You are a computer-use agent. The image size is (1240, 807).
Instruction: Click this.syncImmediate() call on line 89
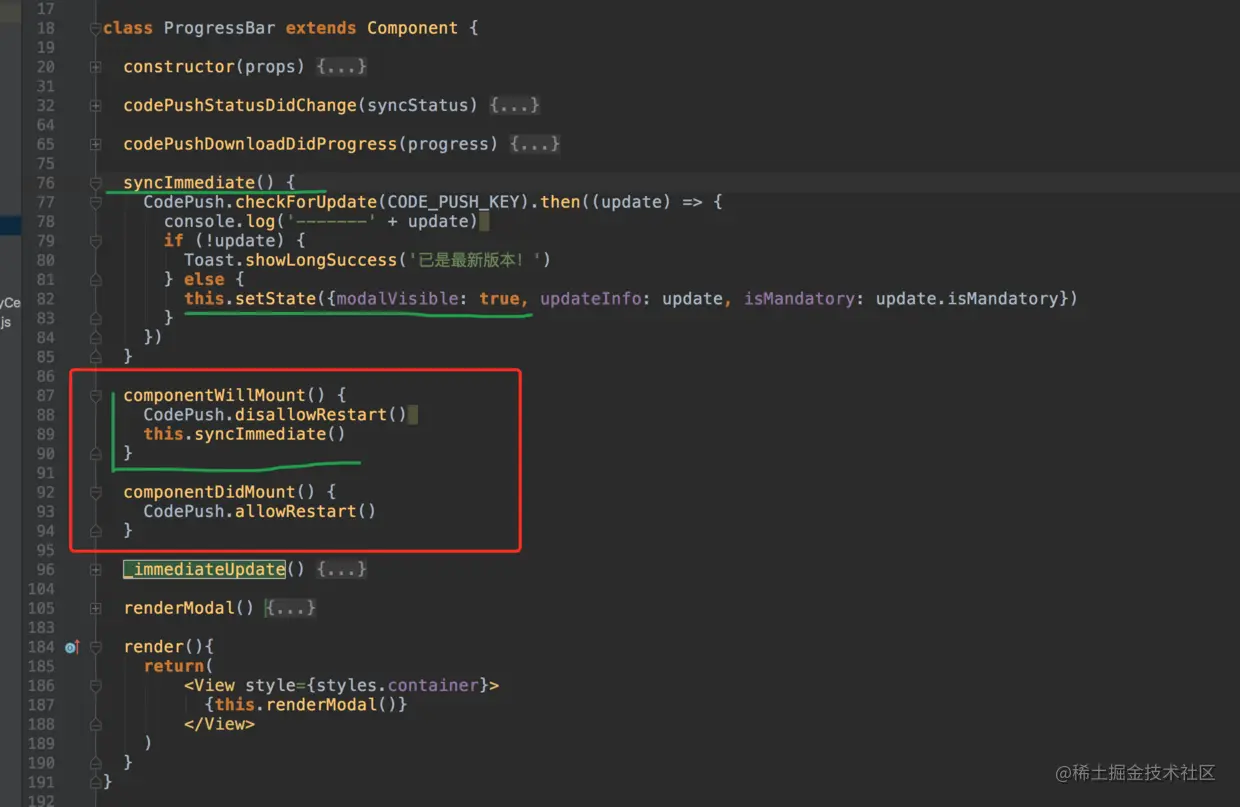pos(245,434)
